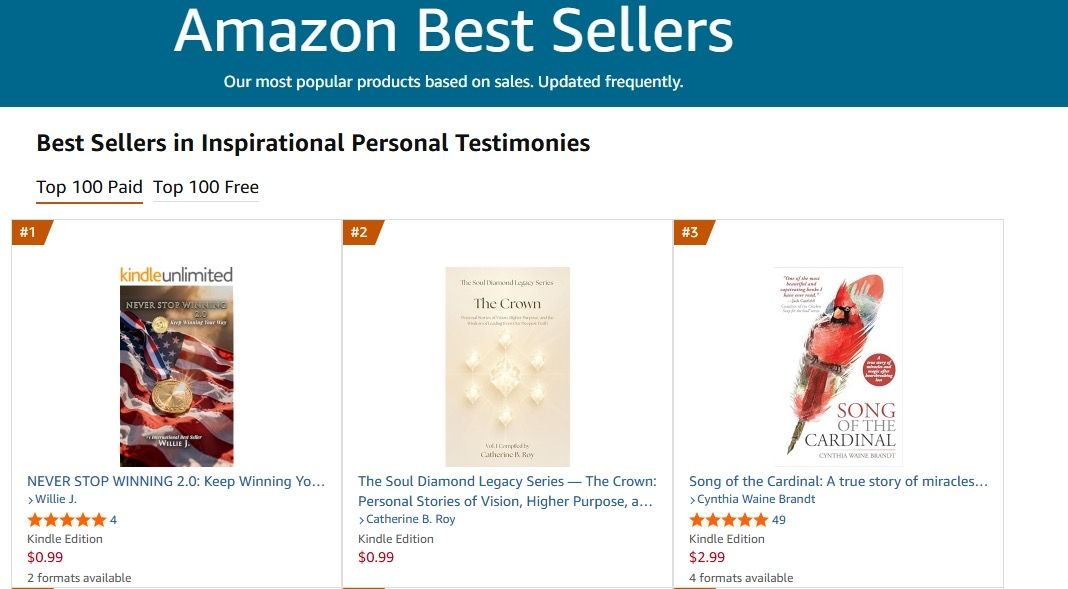Screen dimensions: 1068x589
Task: Click the star rating for Song of the Cardinal
Action: point(728,520)
